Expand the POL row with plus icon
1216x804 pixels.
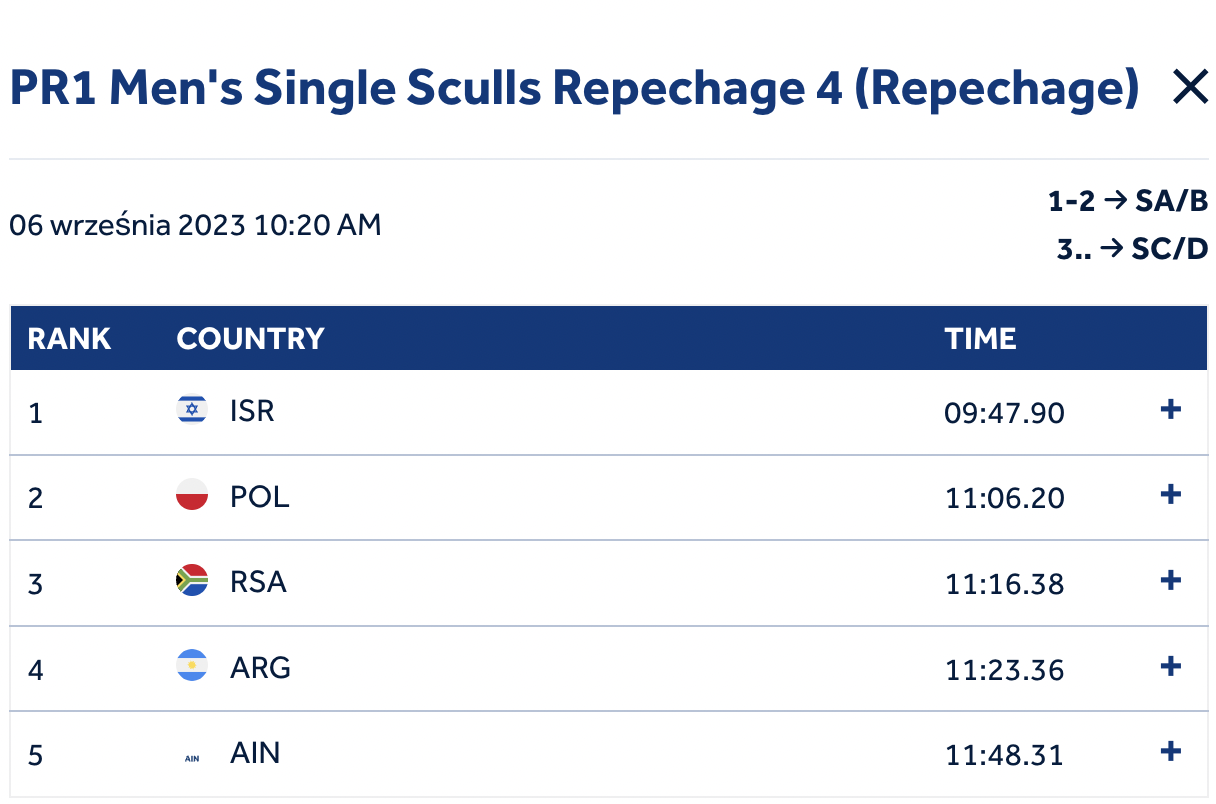pyautogui.click(x=1170, y=495)
